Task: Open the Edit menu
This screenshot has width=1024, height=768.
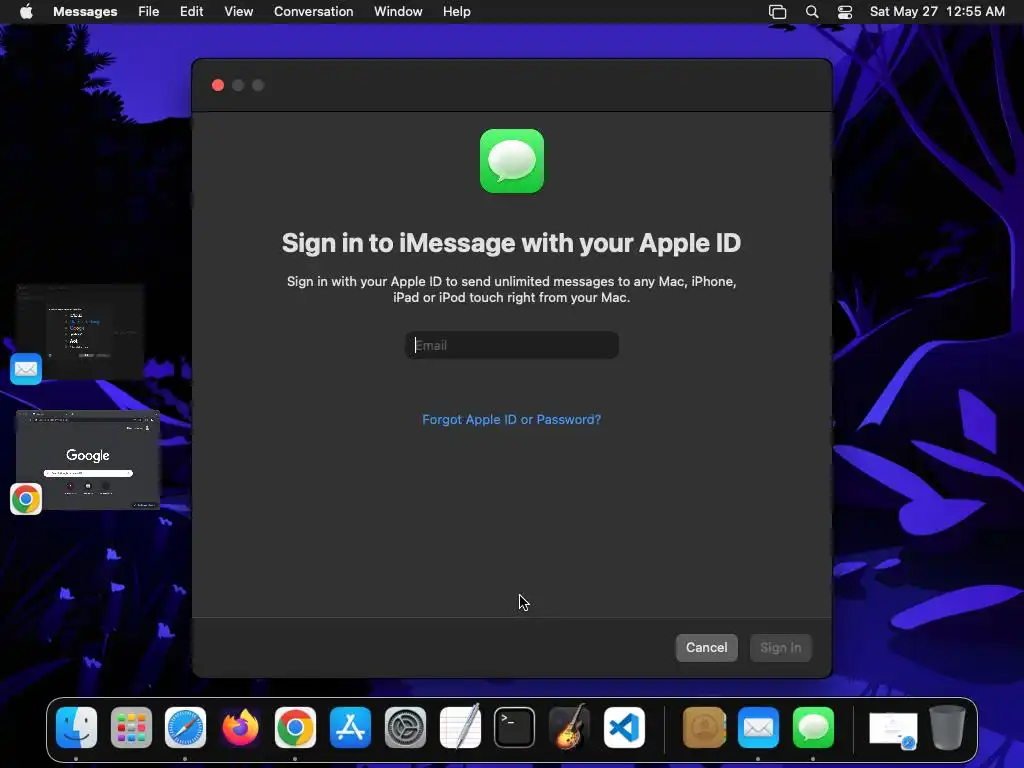Action: pyautogui.click(x=191, y=12)
